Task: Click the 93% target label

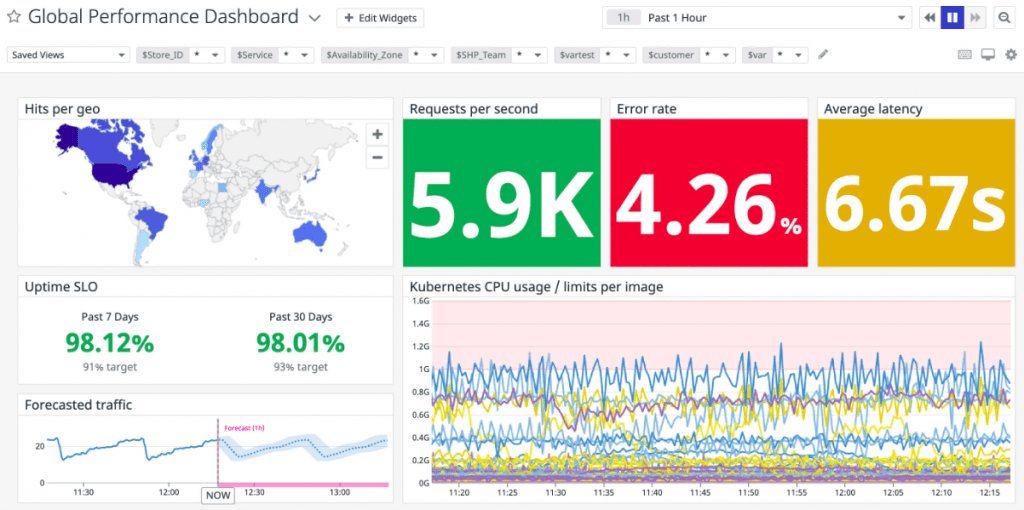Action: click(x=300, y=367)
